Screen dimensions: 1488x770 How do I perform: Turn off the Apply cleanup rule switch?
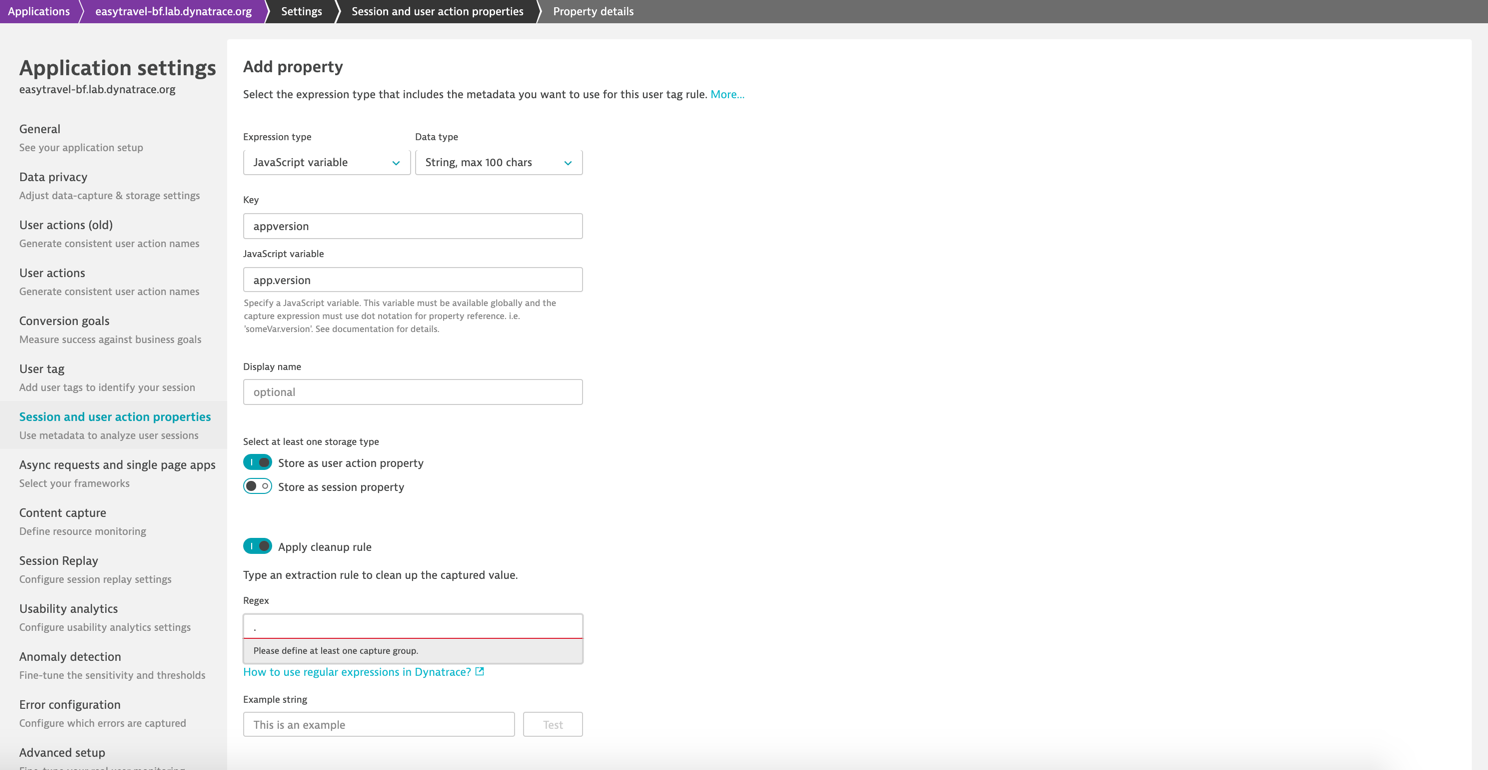pos(257,547)
